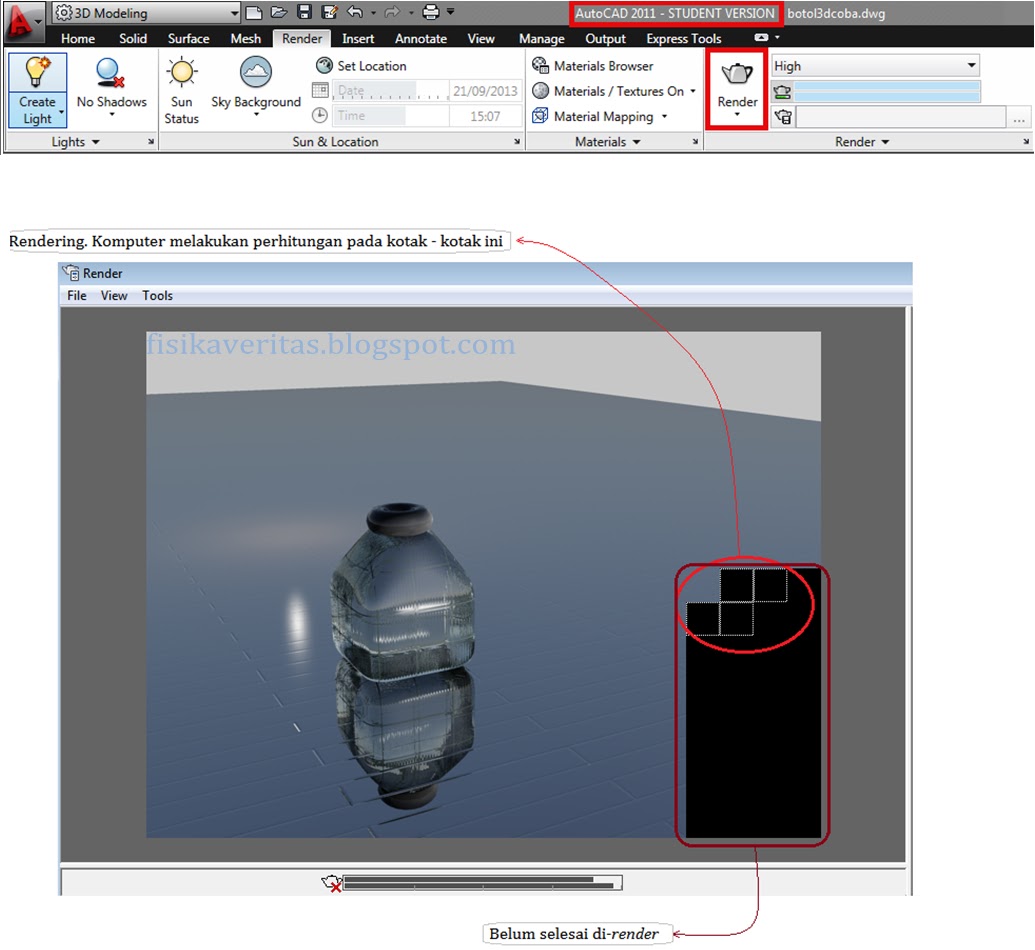Screen dimensions: 1035x950
Task: Expand the Render panel dropdown arrow
Action: [884, 141]
